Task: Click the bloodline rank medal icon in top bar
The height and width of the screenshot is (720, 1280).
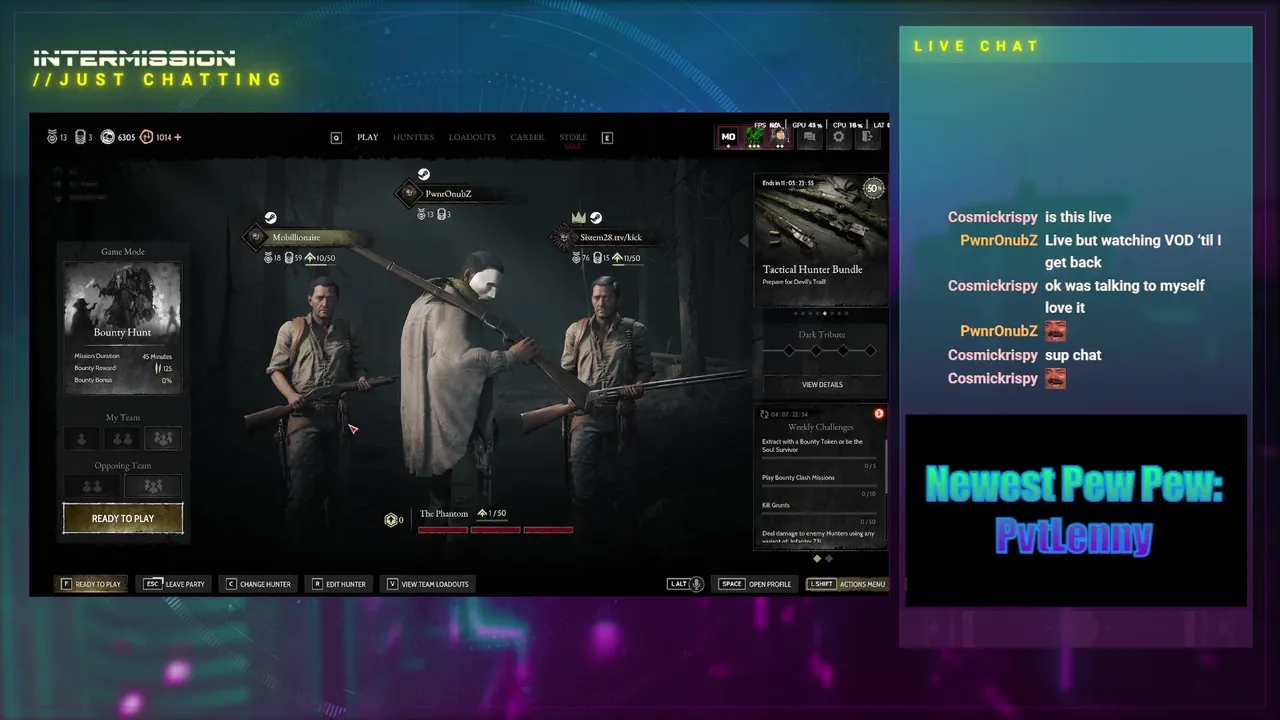Action: [52, 137]
